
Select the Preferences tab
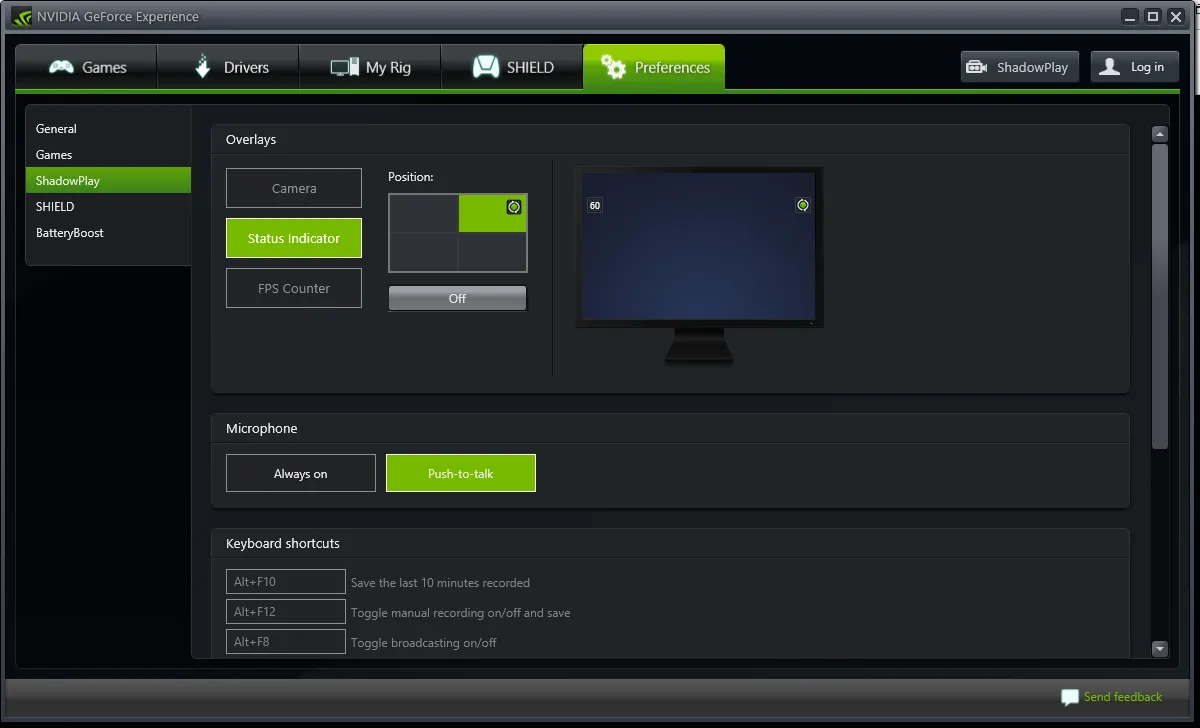coord(654,67)
